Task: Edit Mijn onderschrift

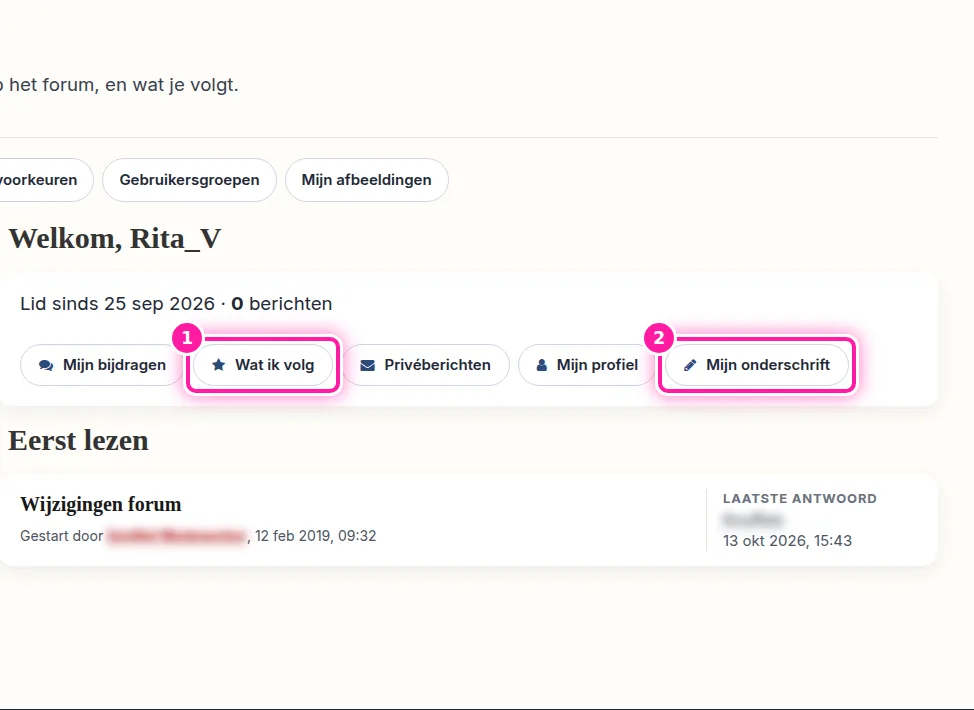Action: [x=757, y=365]
